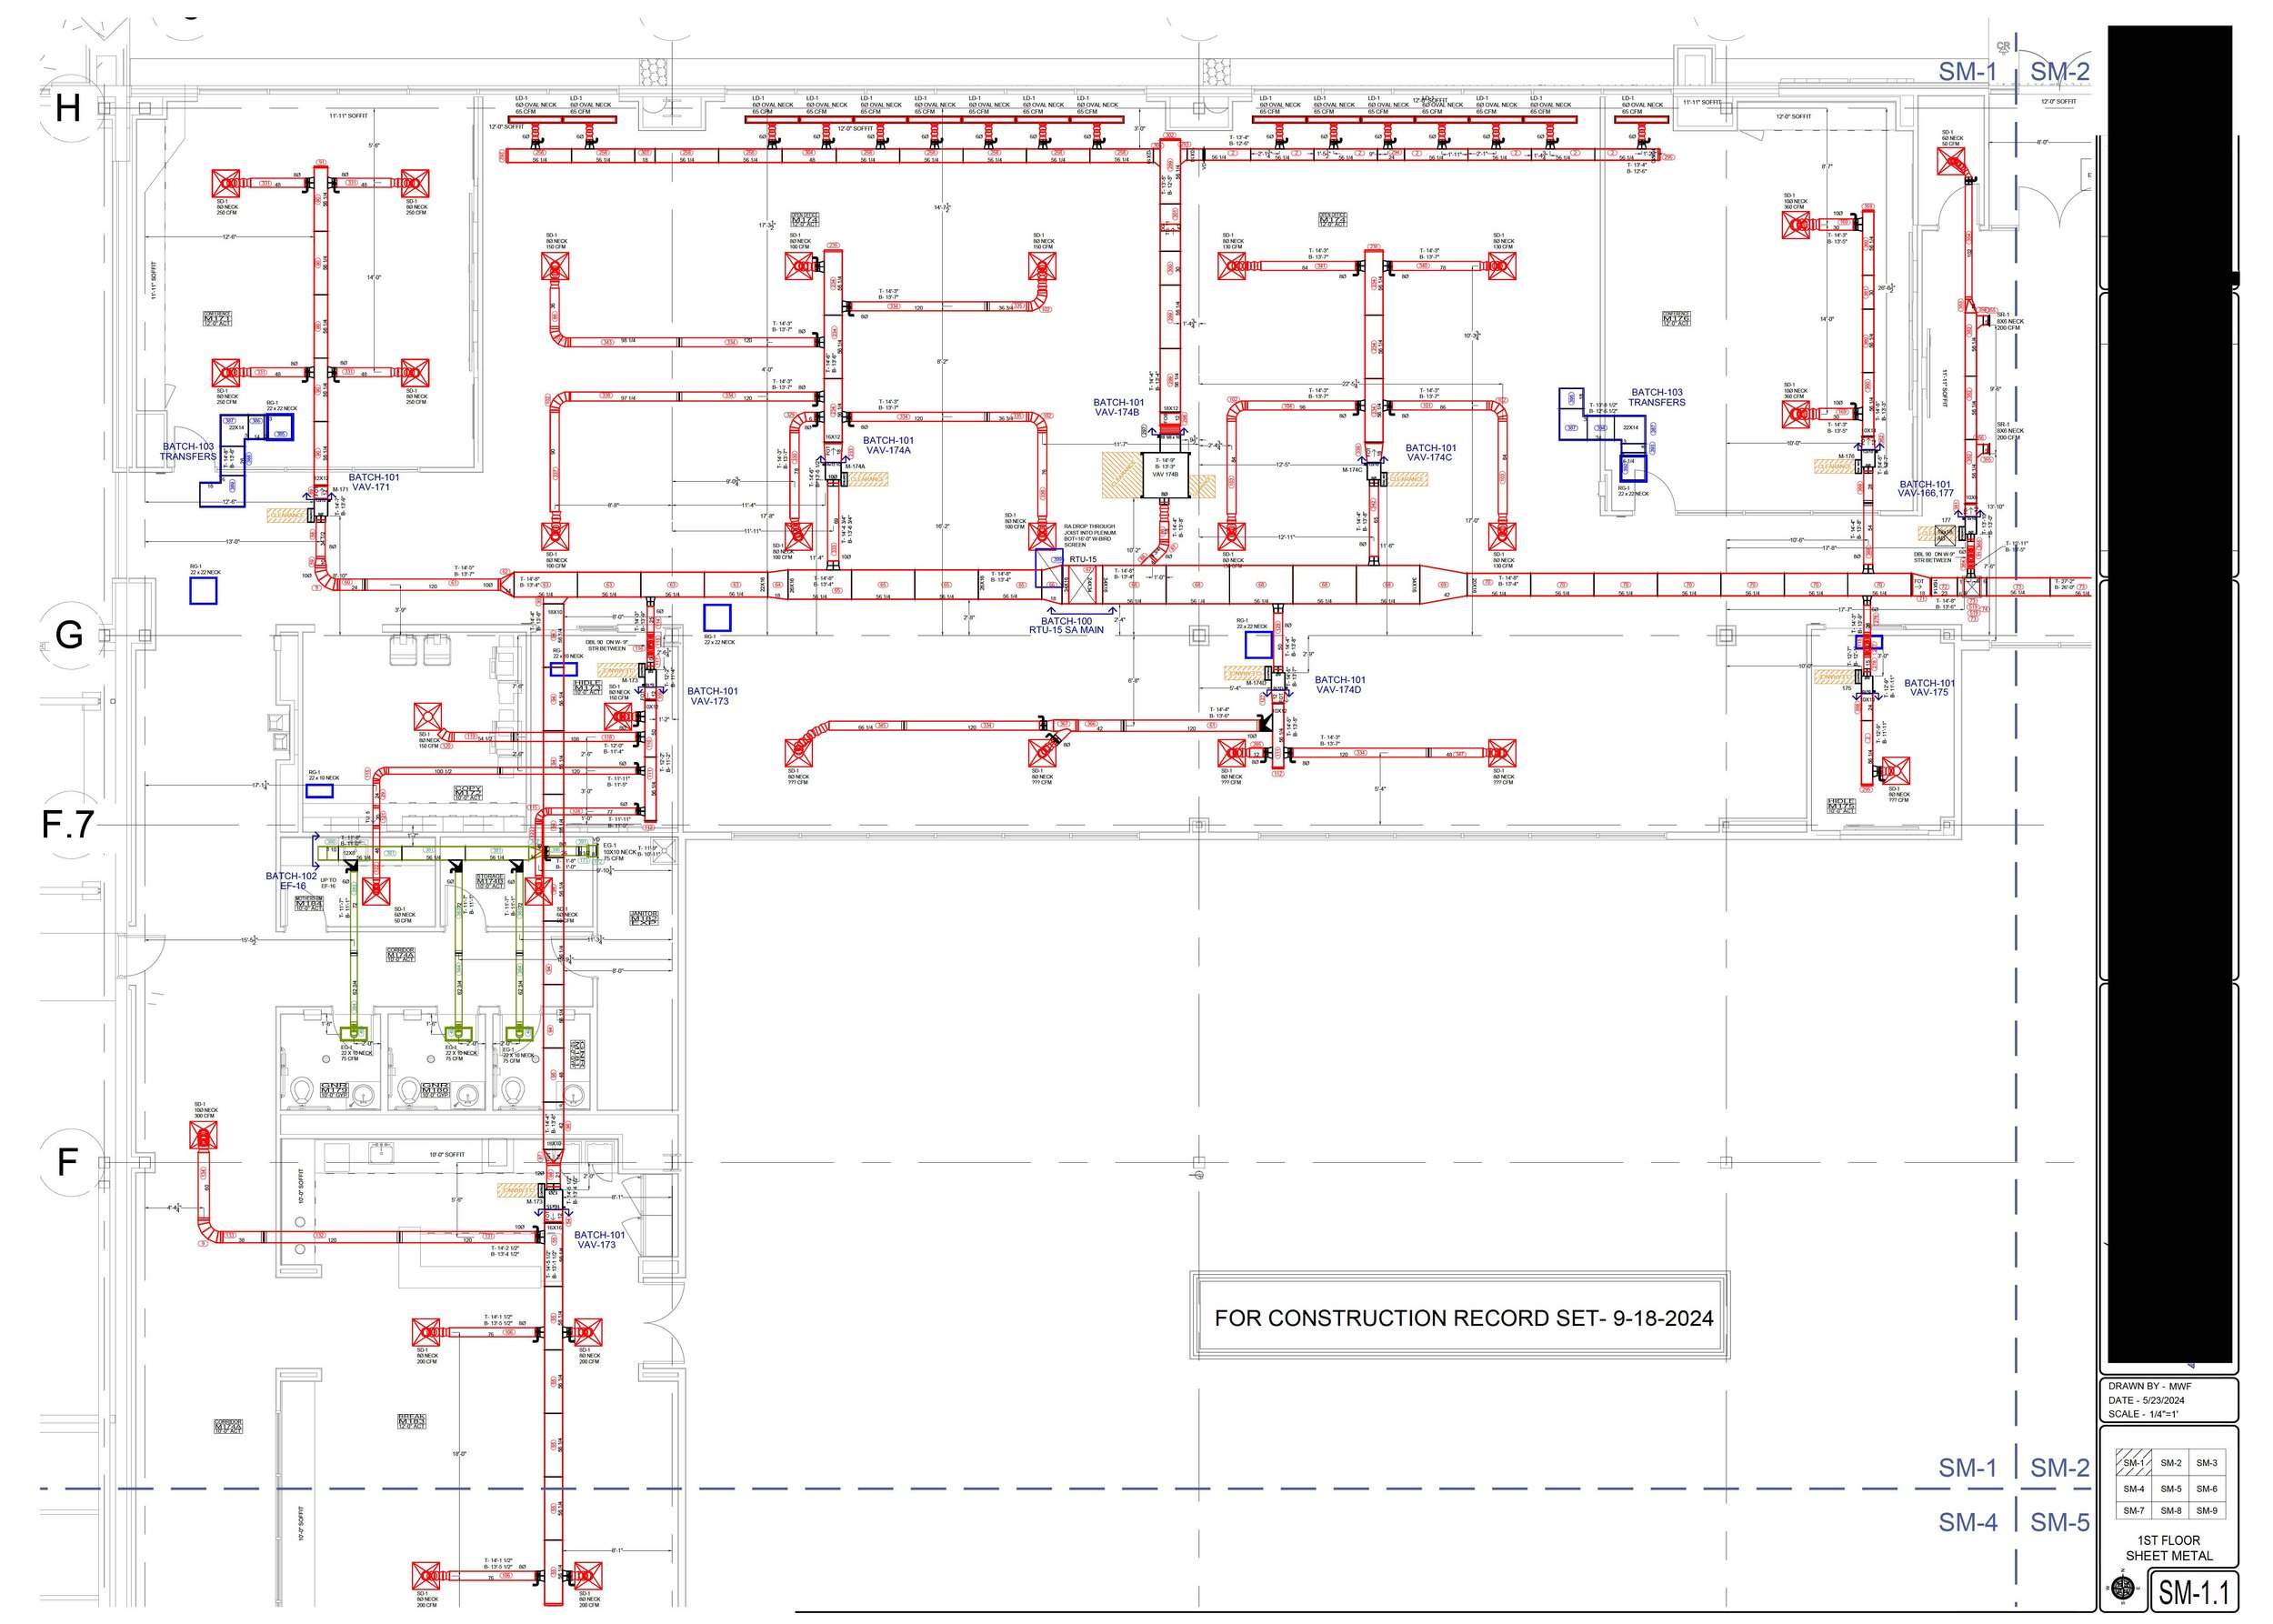Screen dimensions: 2273x1624
Task: Click the 'RA DROP THROUGH JOIST' note
Action: click(x=1090, y=535)
